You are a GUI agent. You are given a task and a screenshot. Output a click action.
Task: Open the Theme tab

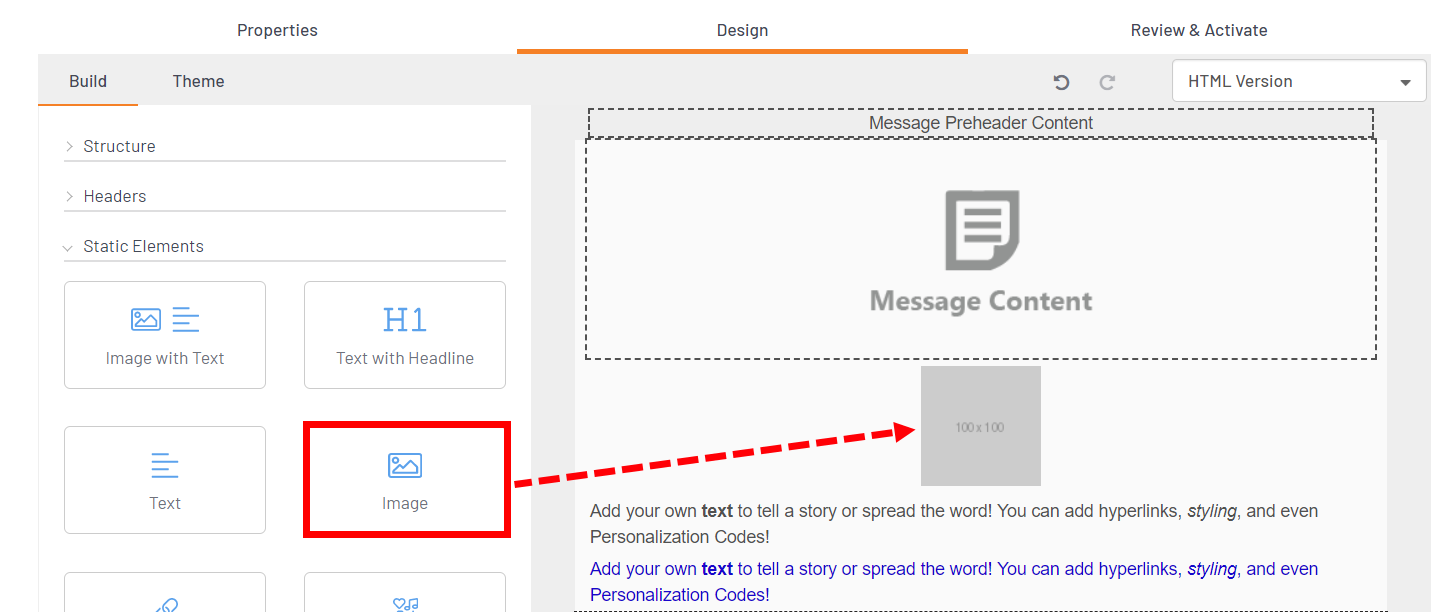[198, 81]
